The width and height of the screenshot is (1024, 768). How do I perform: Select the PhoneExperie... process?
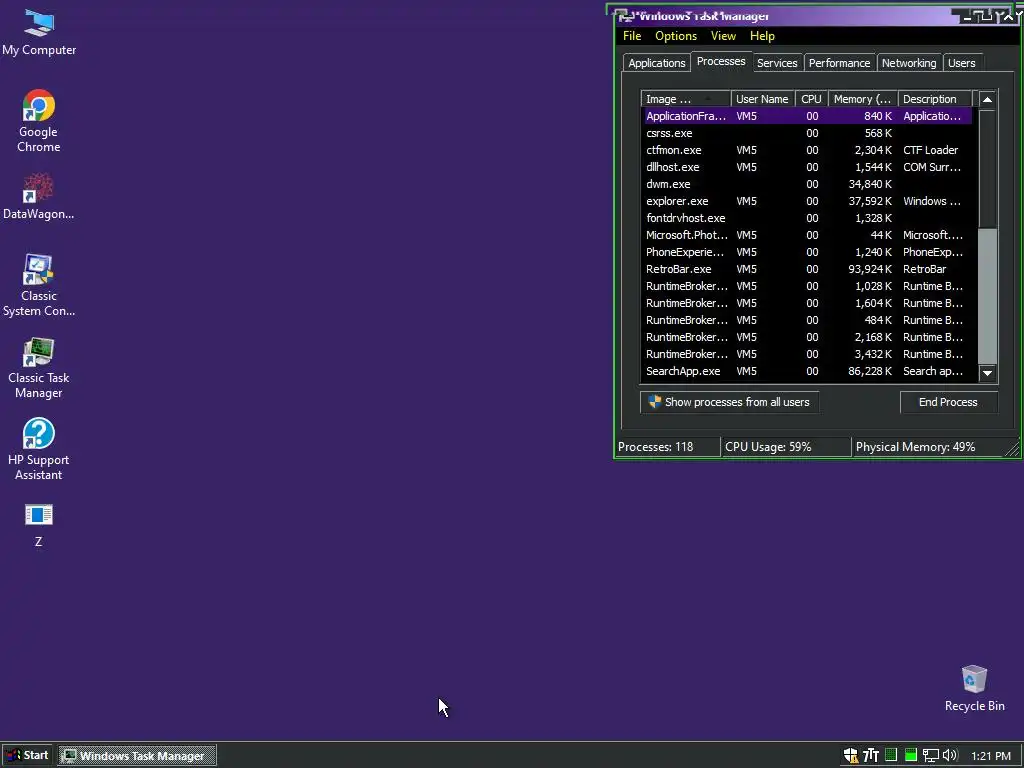point(807,252)
